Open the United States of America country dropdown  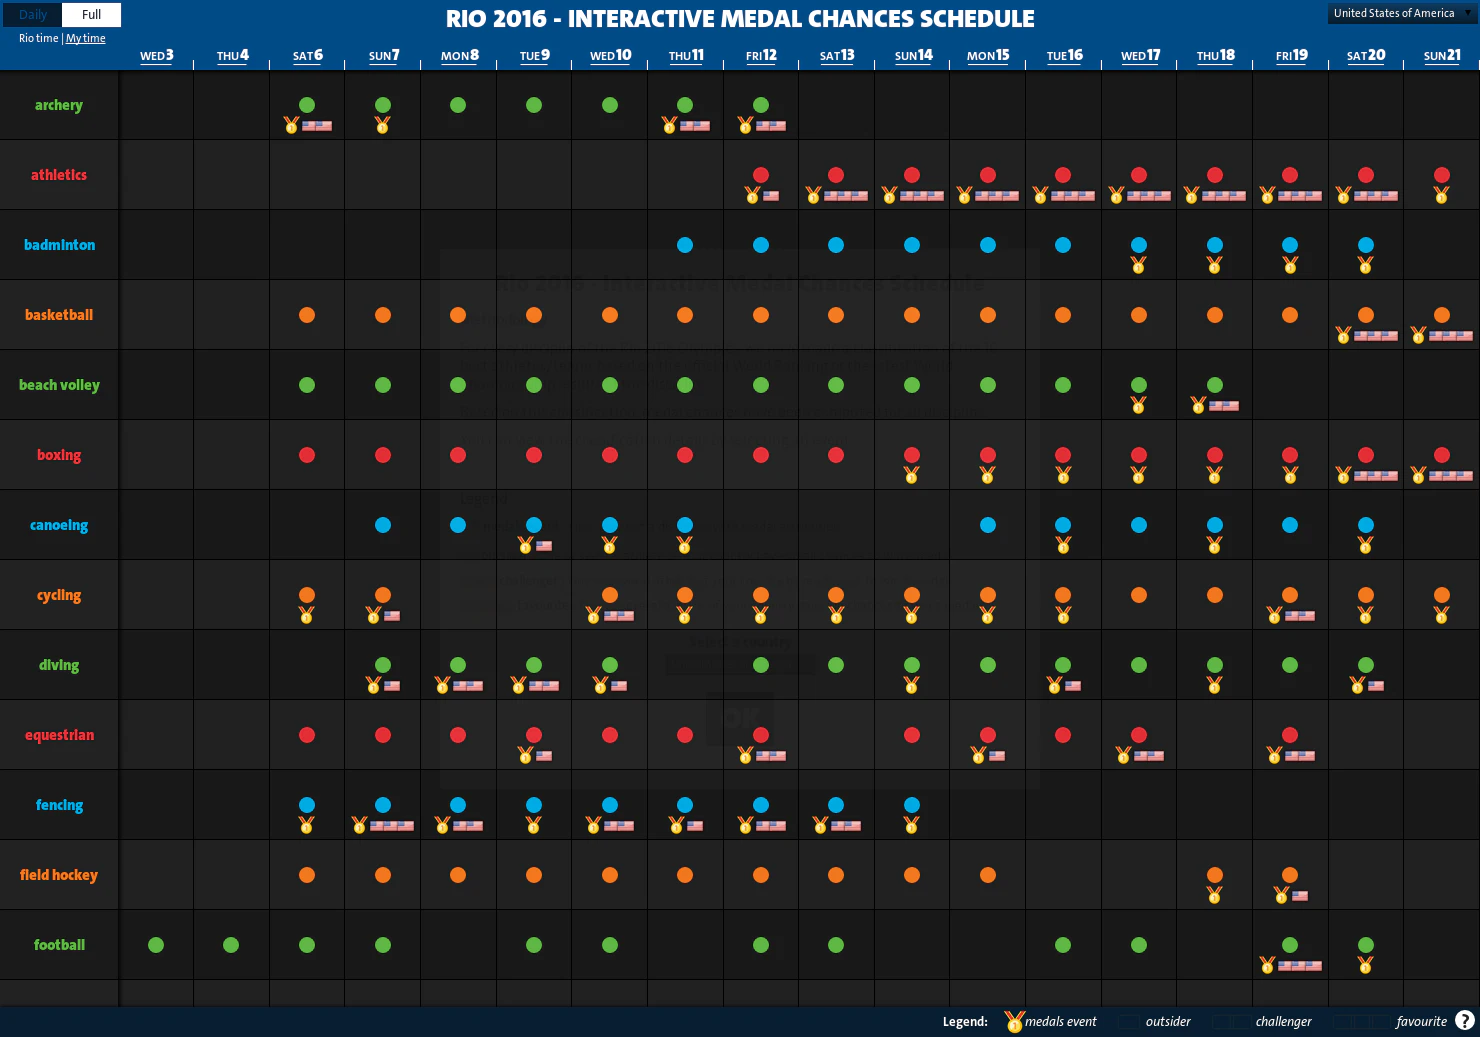pyautogui.click(x=1401, y=13)
